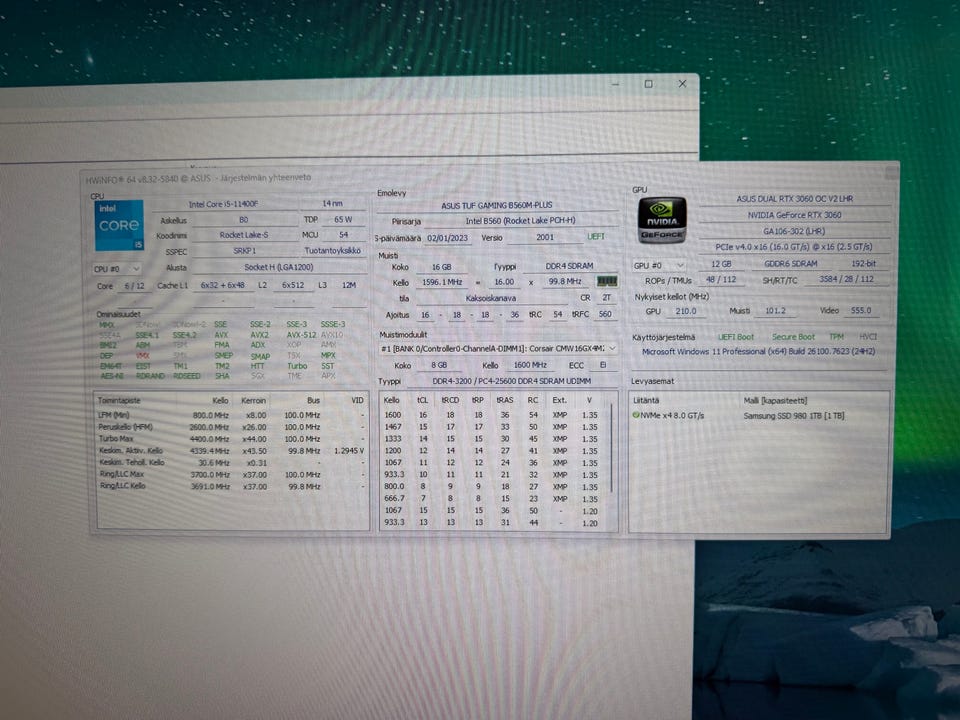Image resolution: width=960 pixels, height=720 pixels.
Task: Click the BIOS date 02/01/2023
Action: coord(448,238)
